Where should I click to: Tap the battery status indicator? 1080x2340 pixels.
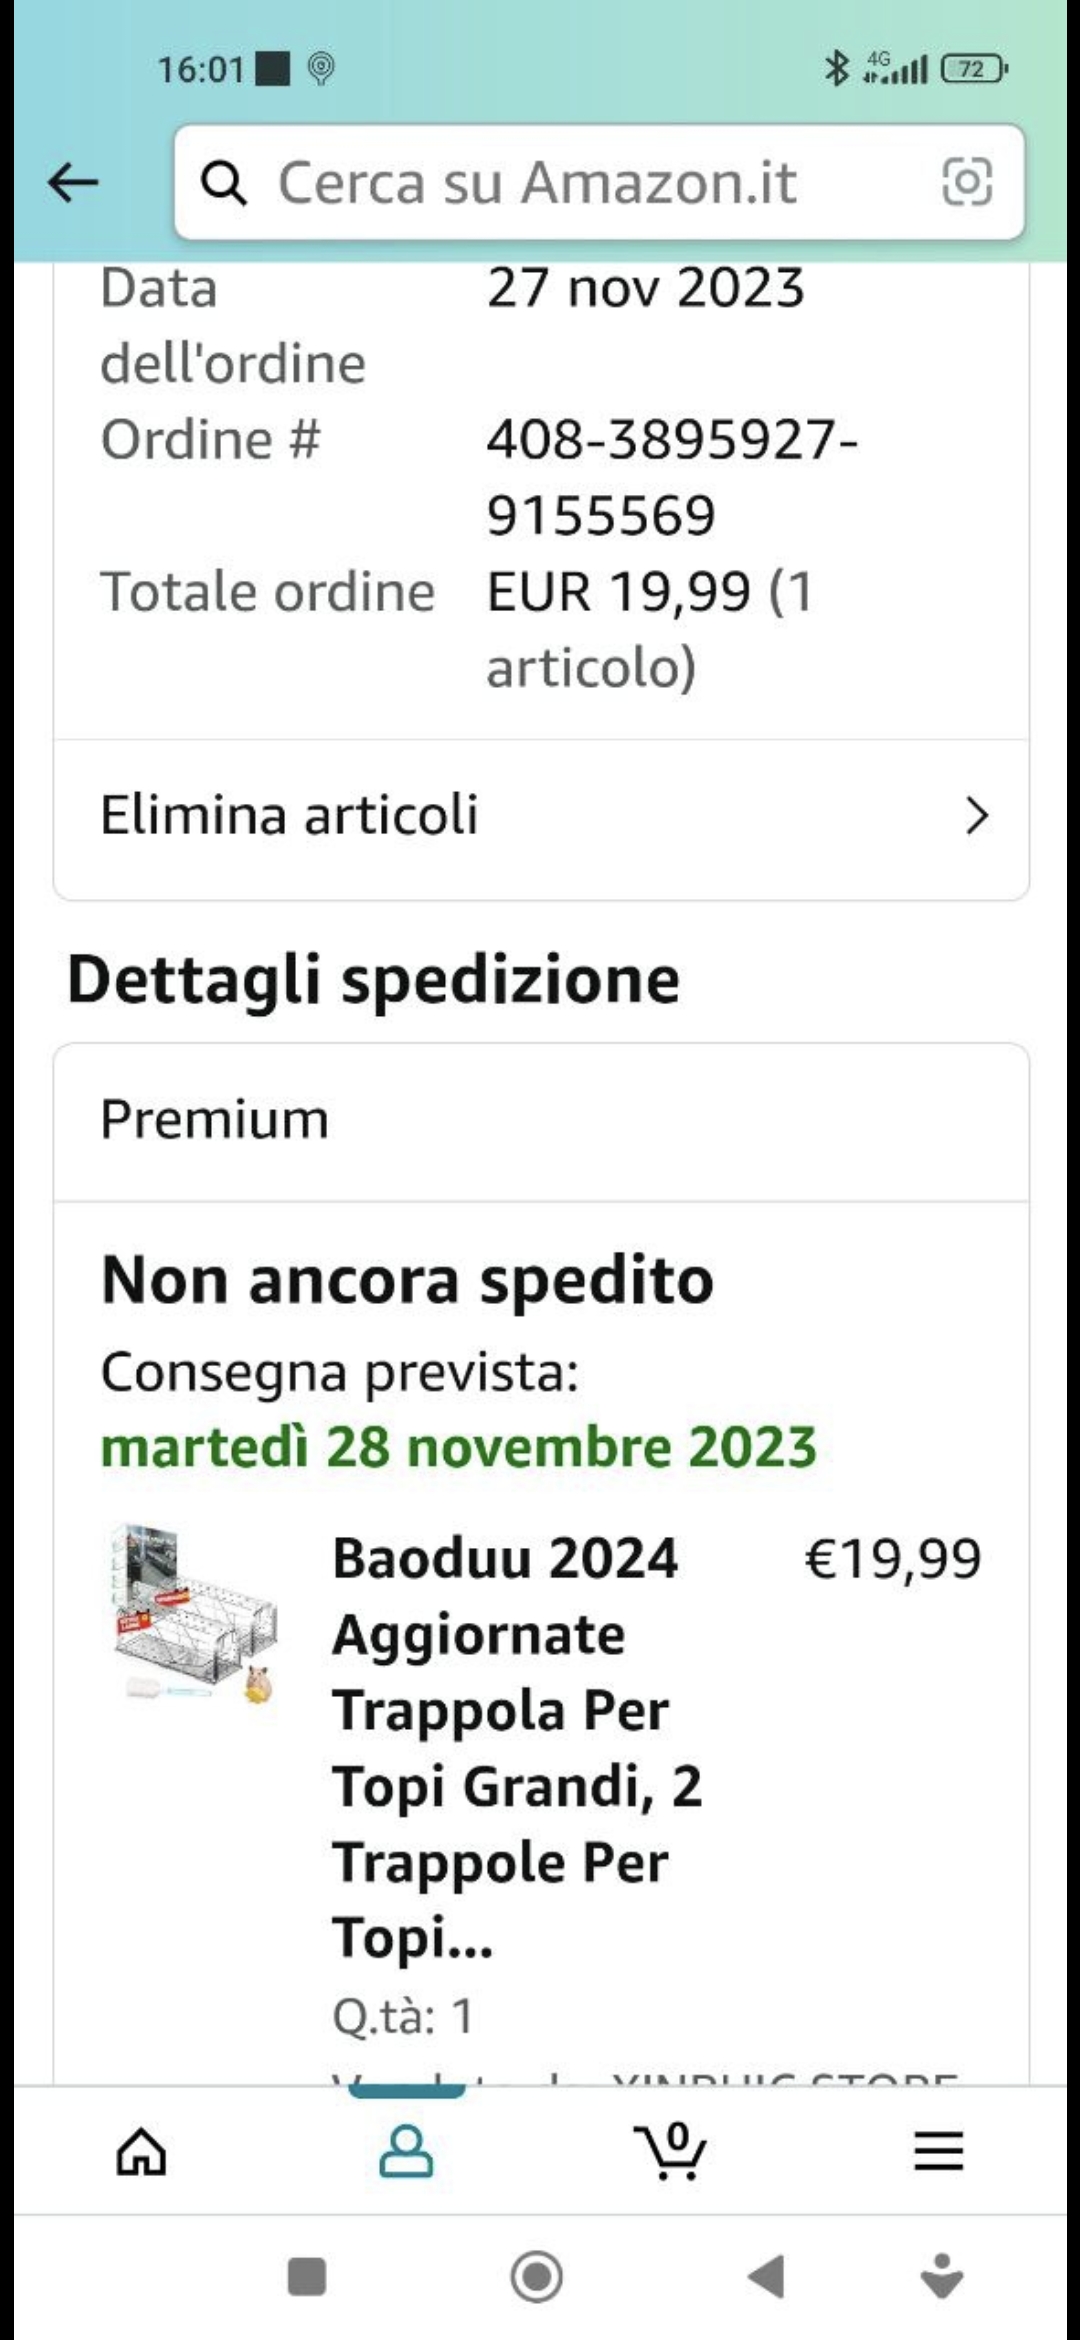coord(973,69)
